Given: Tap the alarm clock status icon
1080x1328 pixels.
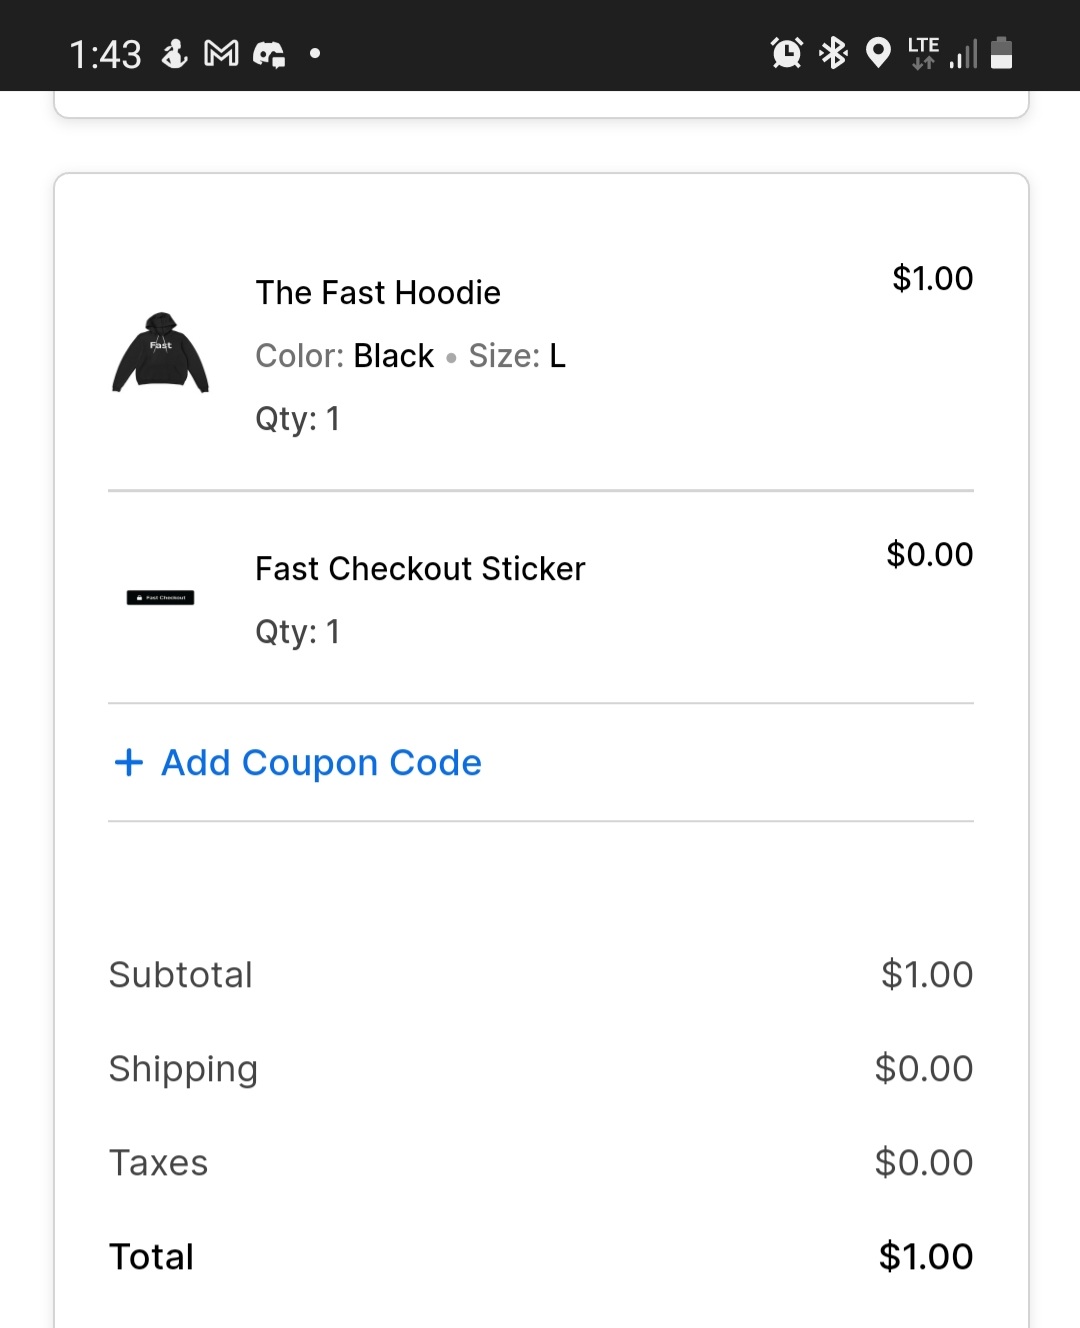Looking at the screenshot, I should [786, 52].
